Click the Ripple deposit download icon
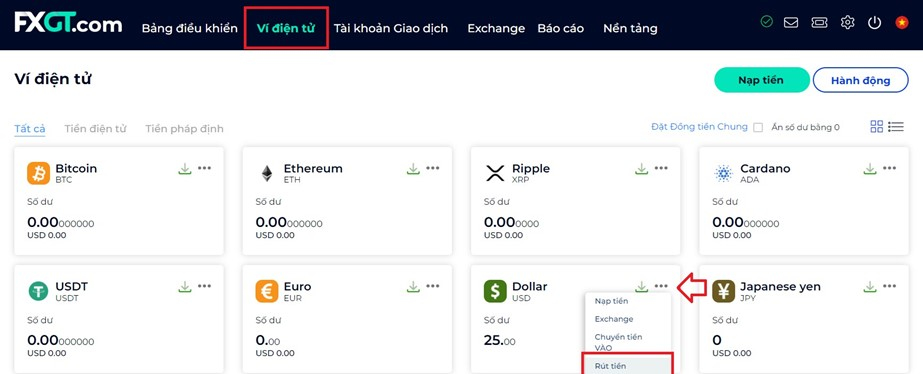 click(642, 169)
